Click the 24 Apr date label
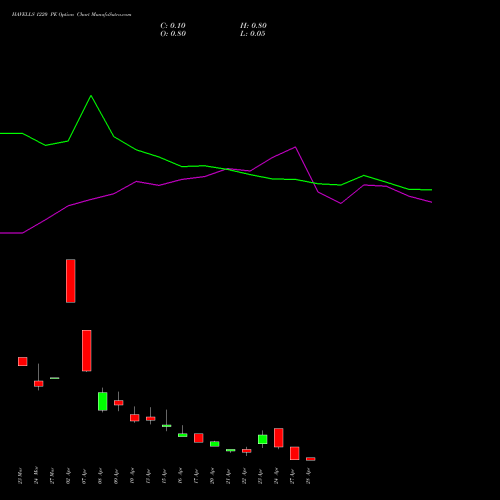Image resolution: width=500 pixels, height=500 pixels. click(276, 476)
